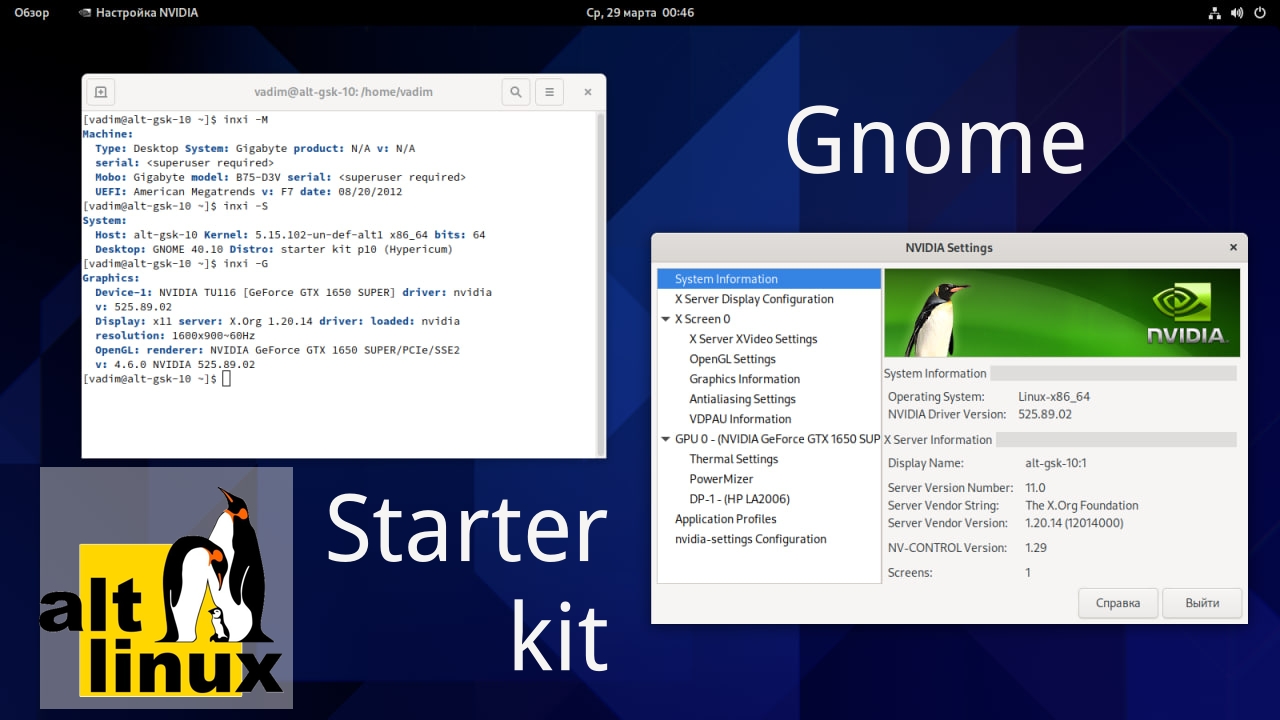Click the Справка button
Viewport: 1280px width, 720px height.
1118,603
